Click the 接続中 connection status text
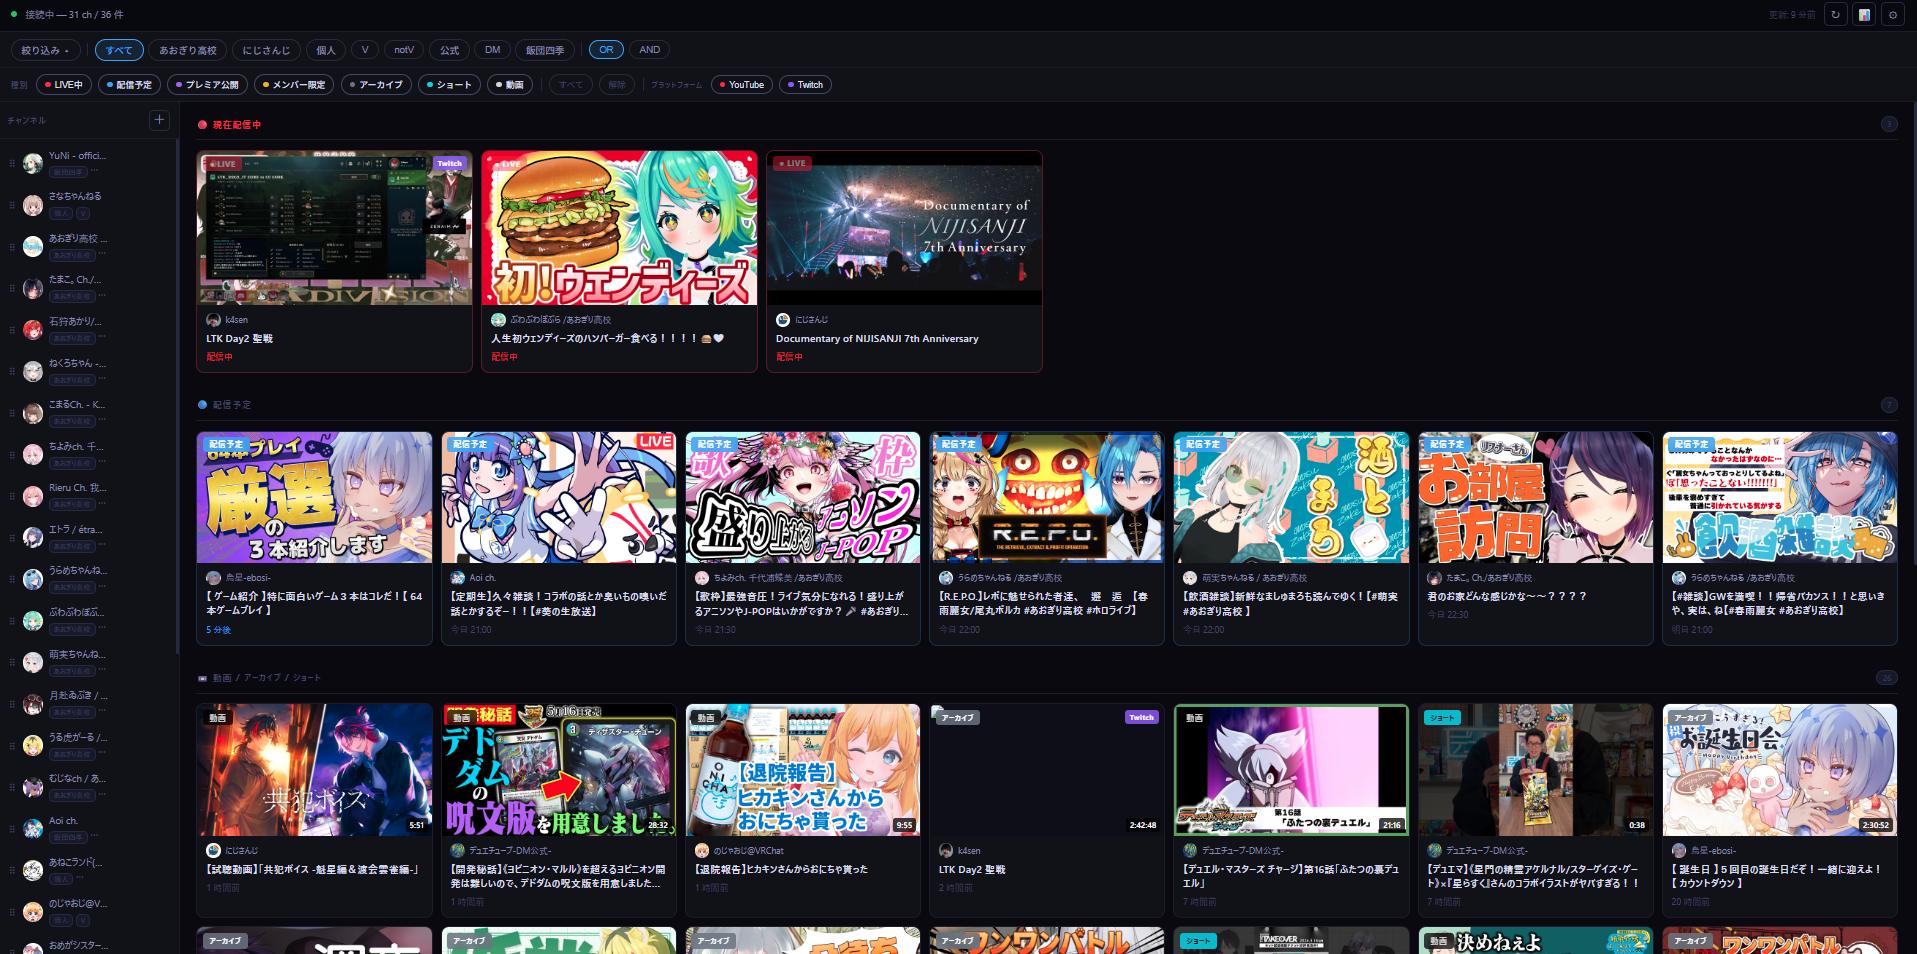The height and width of the screenshot is (954, 1917). click(74, 15)
